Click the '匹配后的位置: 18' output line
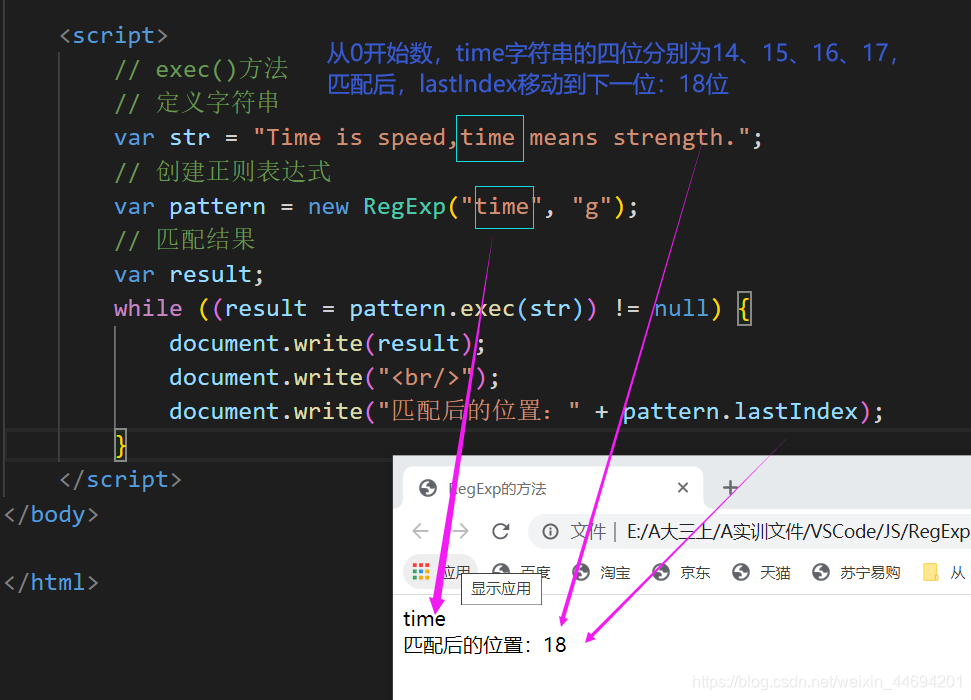 click(485, 645)
